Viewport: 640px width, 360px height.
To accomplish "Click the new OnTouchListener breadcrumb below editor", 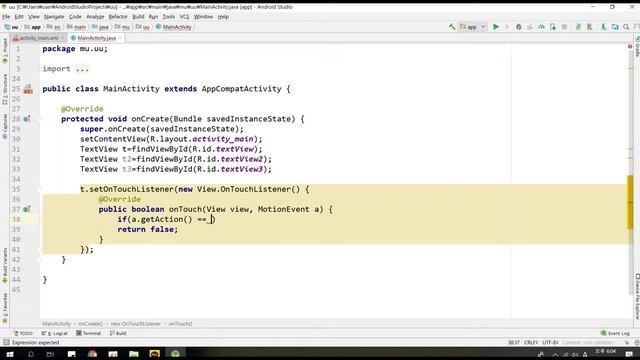I will click(136, 324).
